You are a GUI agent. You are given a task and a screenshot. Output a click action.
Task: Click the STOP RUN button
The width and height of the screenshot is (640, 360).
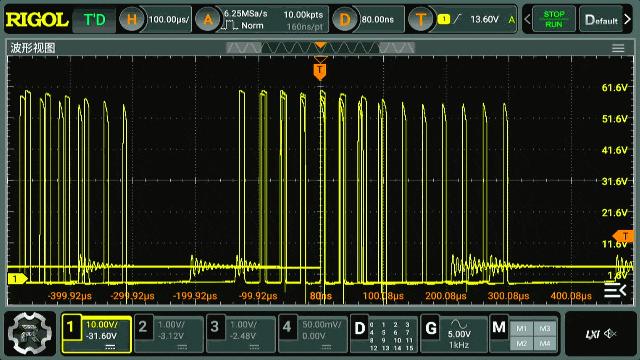[553, 19]
